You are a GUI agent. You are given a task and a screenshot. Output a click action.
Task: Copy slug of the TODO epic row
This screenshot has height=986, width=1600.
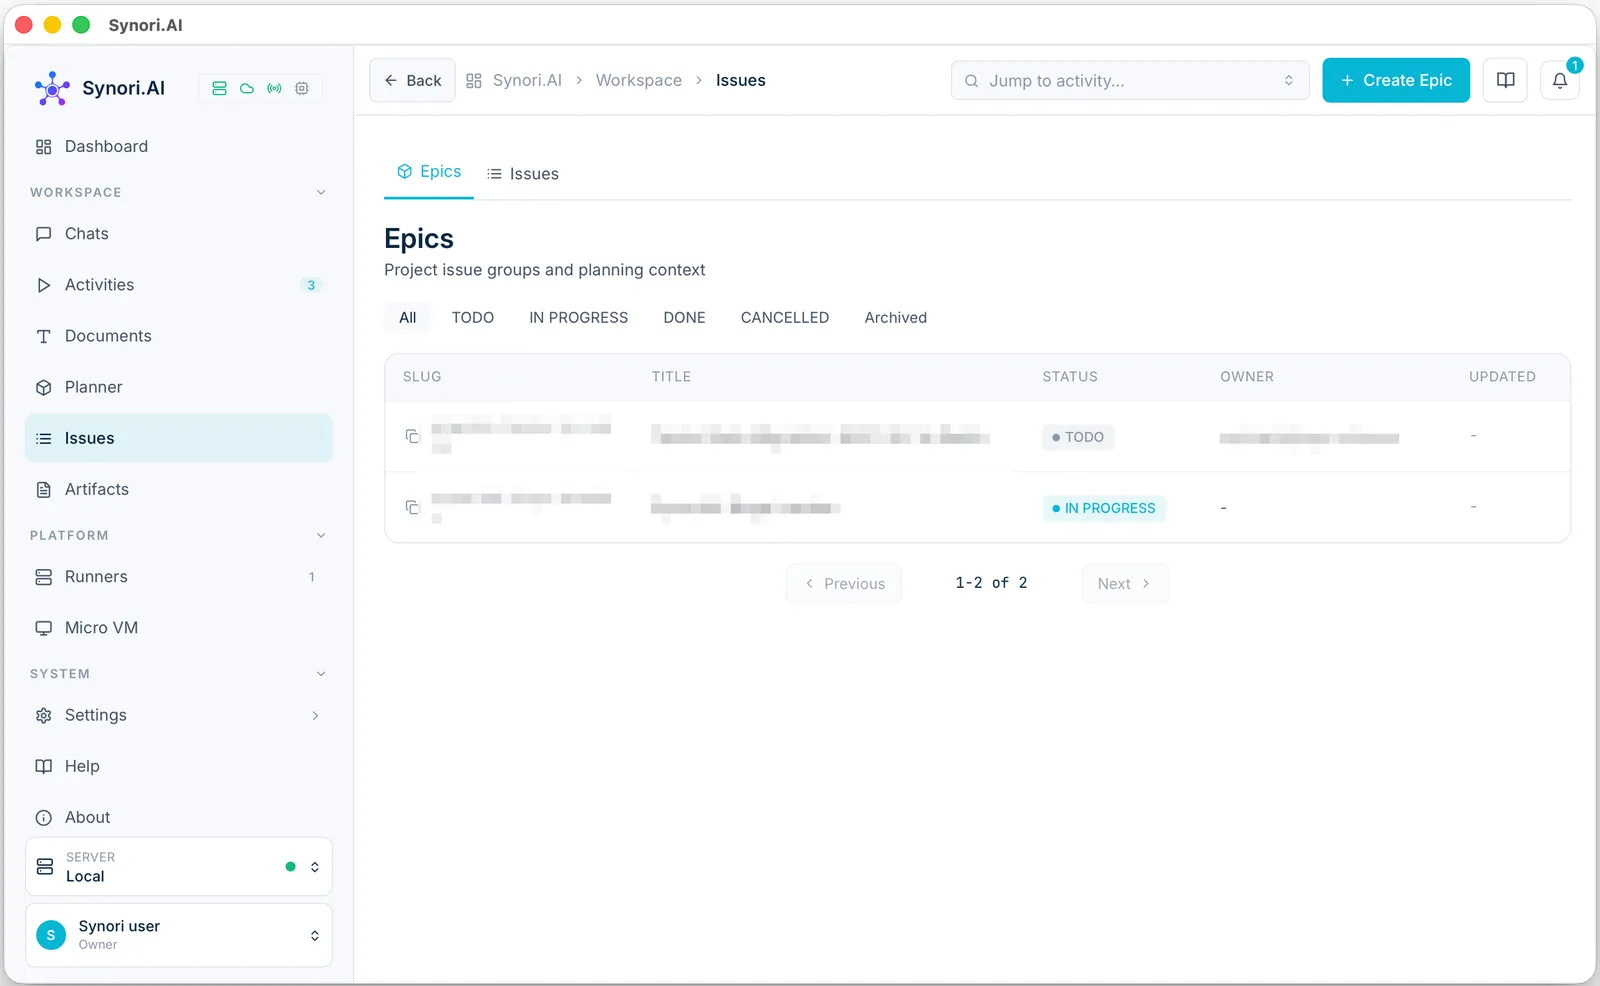(412, 436)
